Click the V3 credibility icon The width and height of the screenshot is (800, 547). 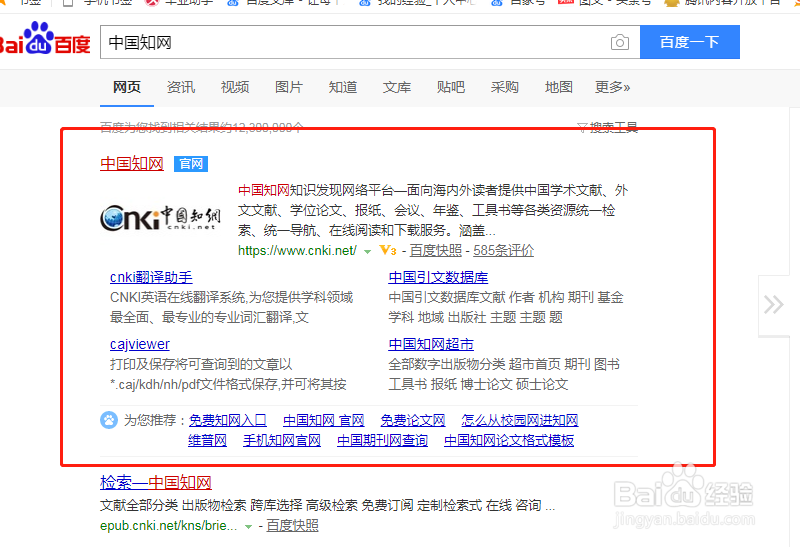388,251
